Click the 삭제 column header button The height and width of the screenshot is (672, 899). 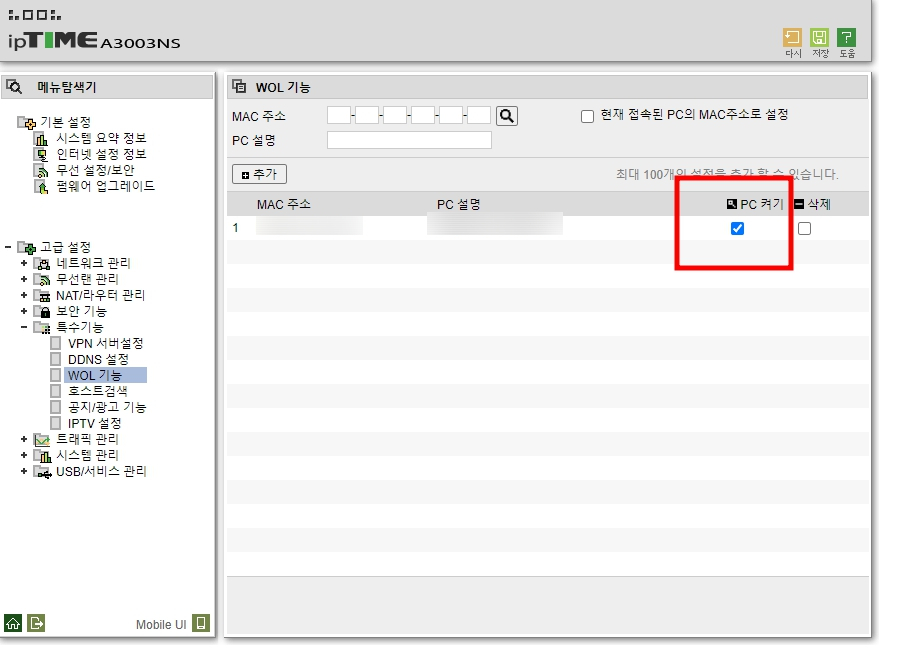coord(812,204)
